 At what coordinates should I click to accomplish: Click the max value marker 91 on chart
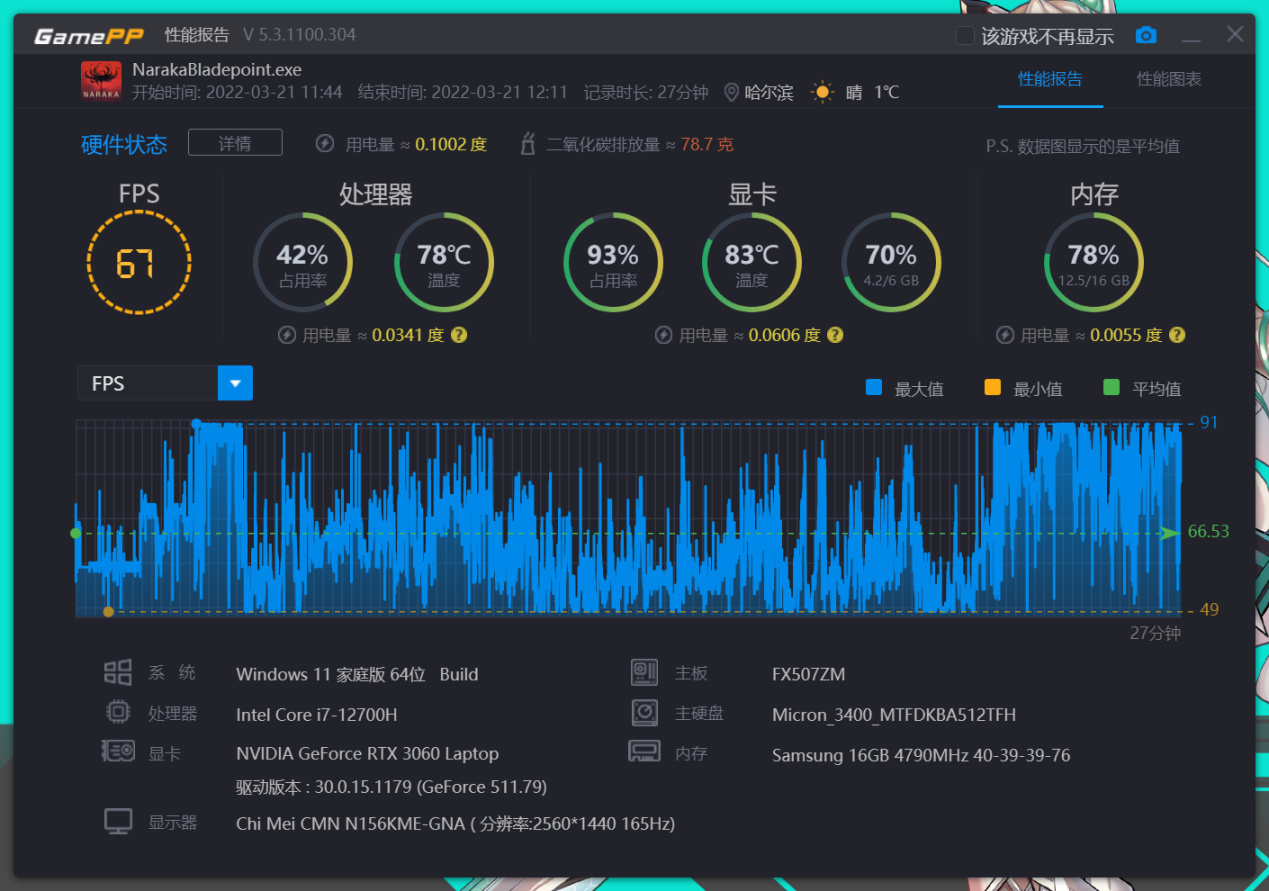[x=196, y=423]
